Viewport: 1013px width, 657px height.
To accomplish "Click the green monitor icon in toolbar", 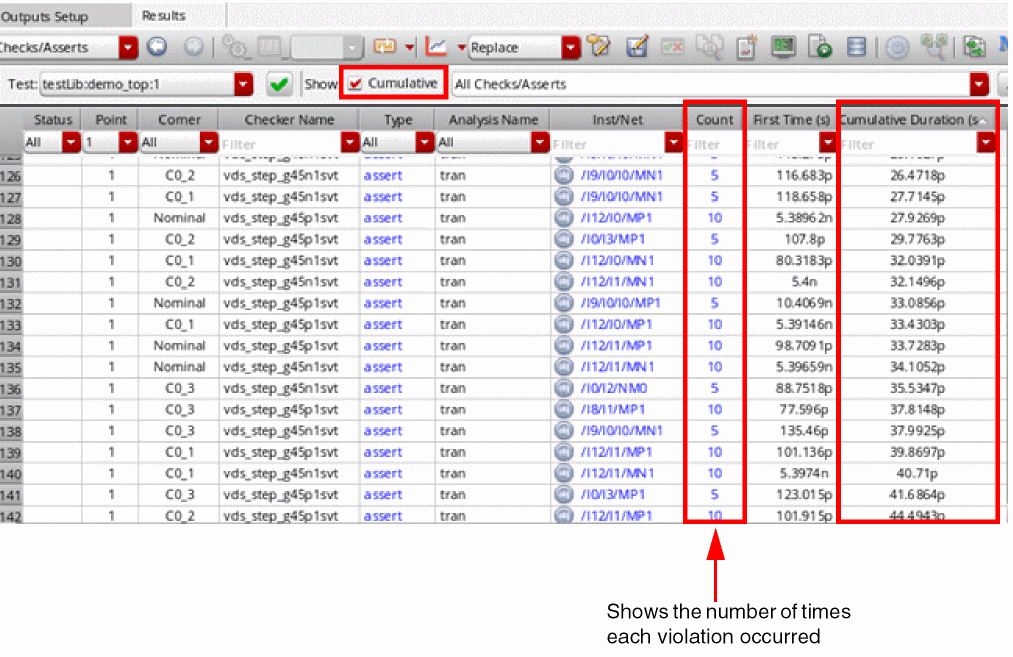I will click(x=783, y=47).
